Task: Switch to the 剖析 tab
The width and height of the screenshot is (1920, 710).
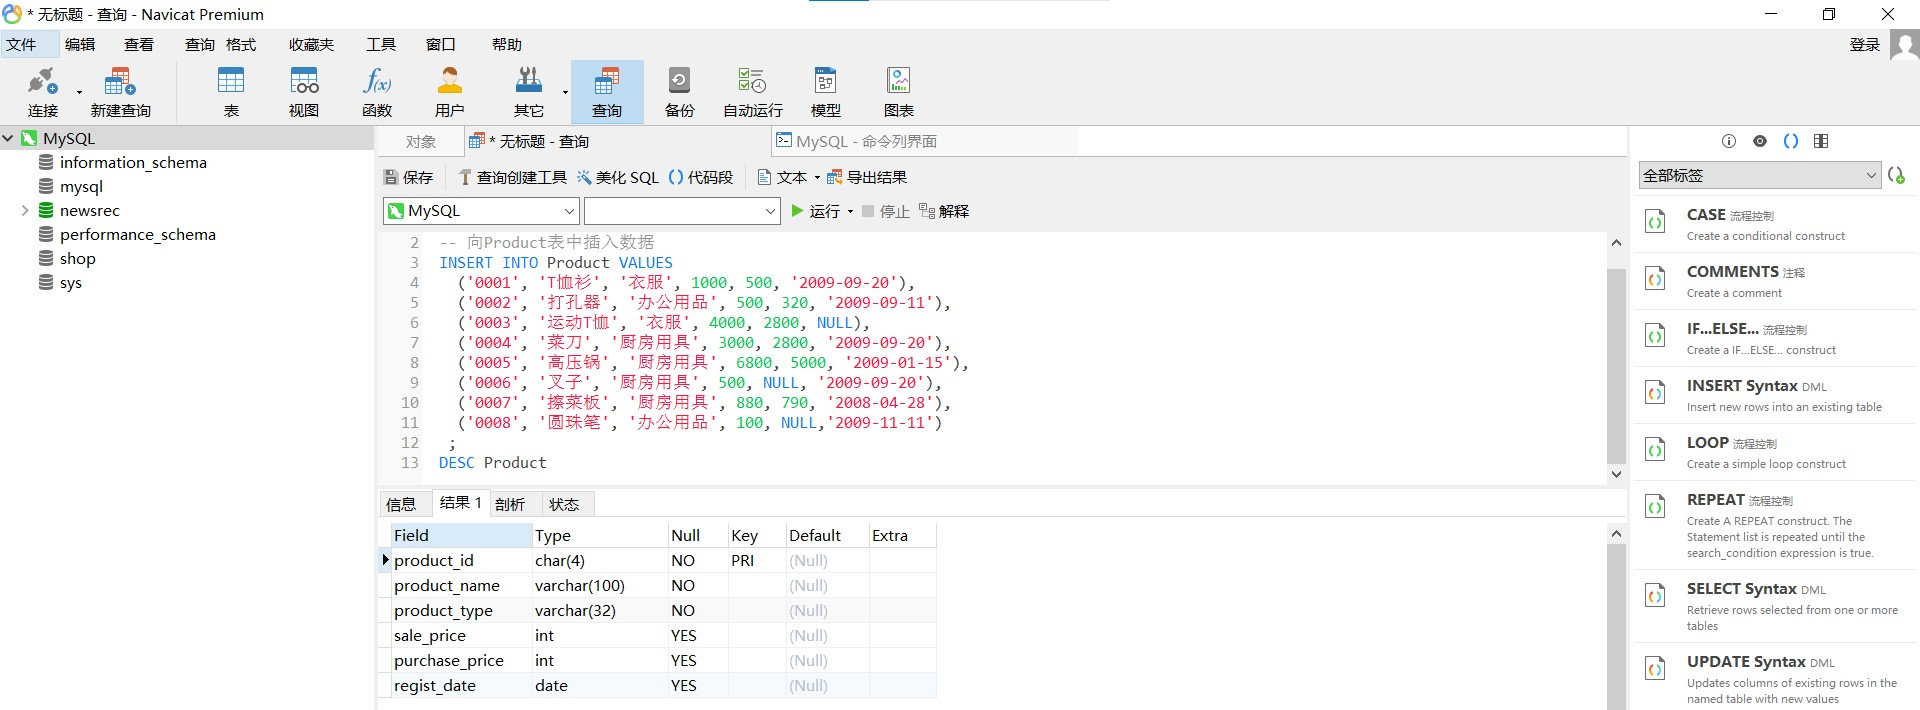Action: click(510, 504)
